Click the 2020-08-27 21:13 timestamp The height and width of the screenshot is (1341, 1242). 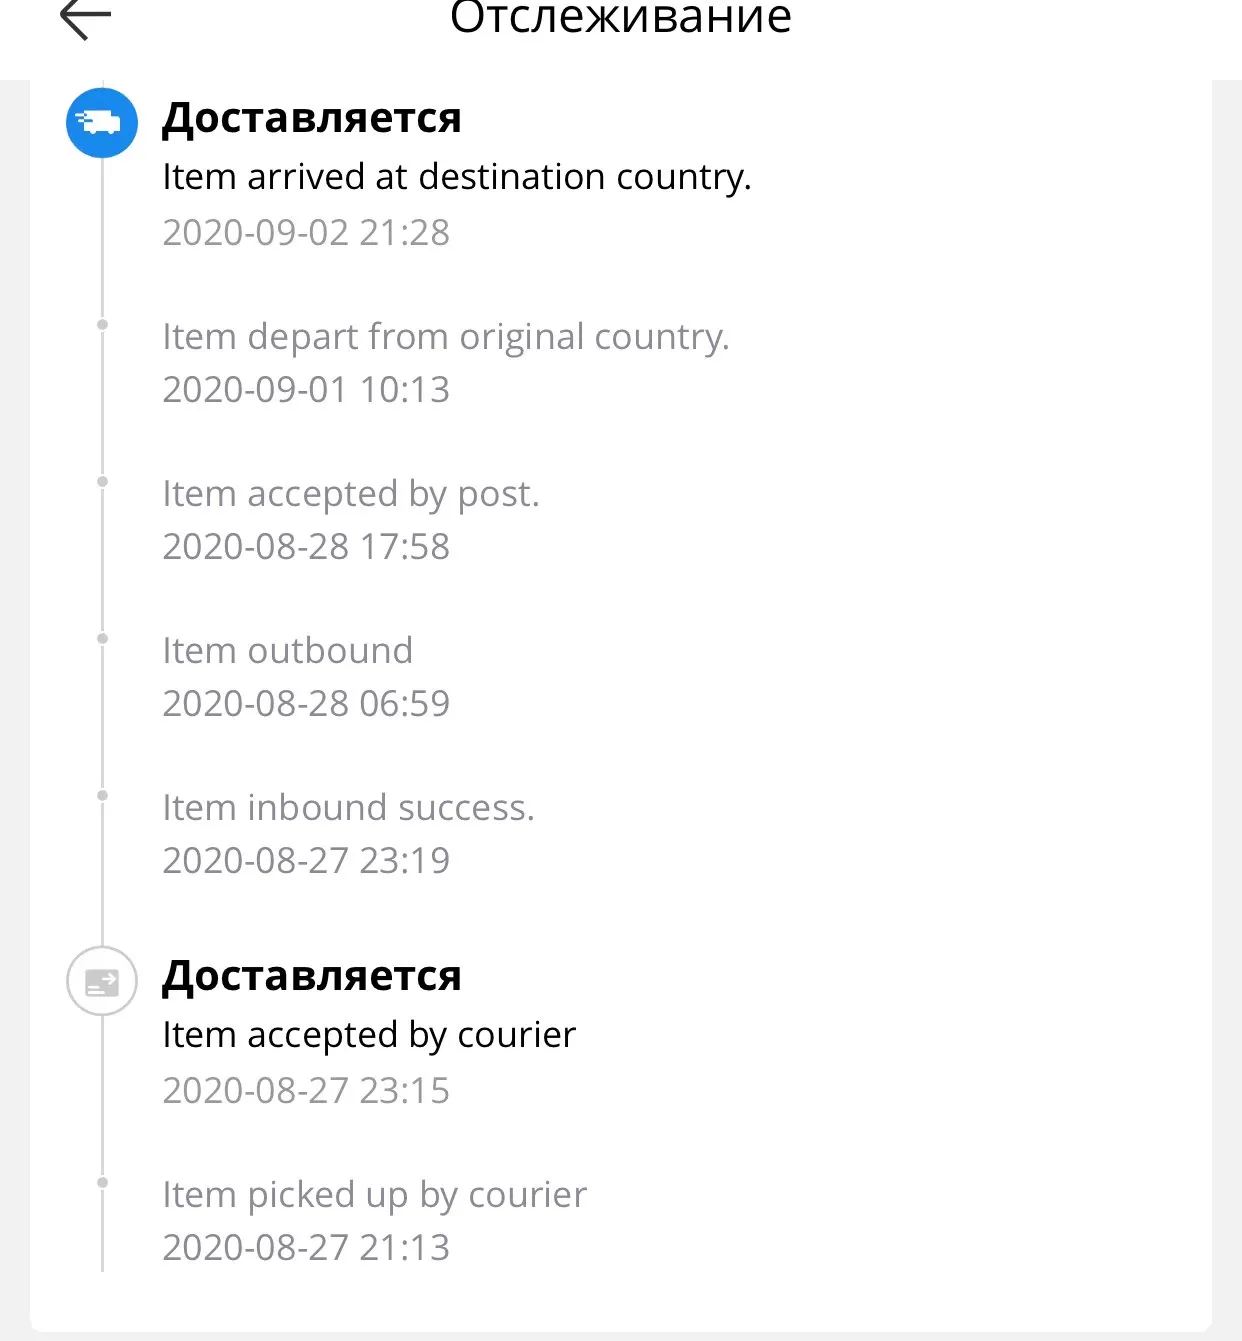306,1248
